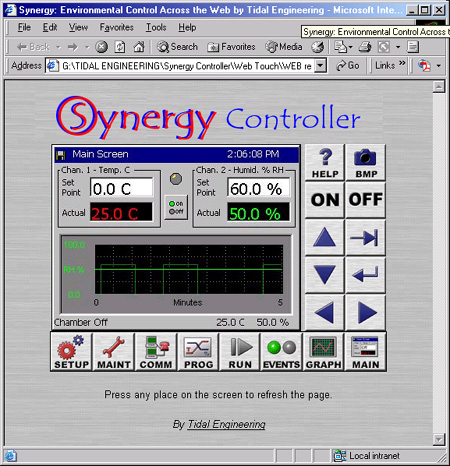Click the Enter return-arrow key

(x=366, y=275)
